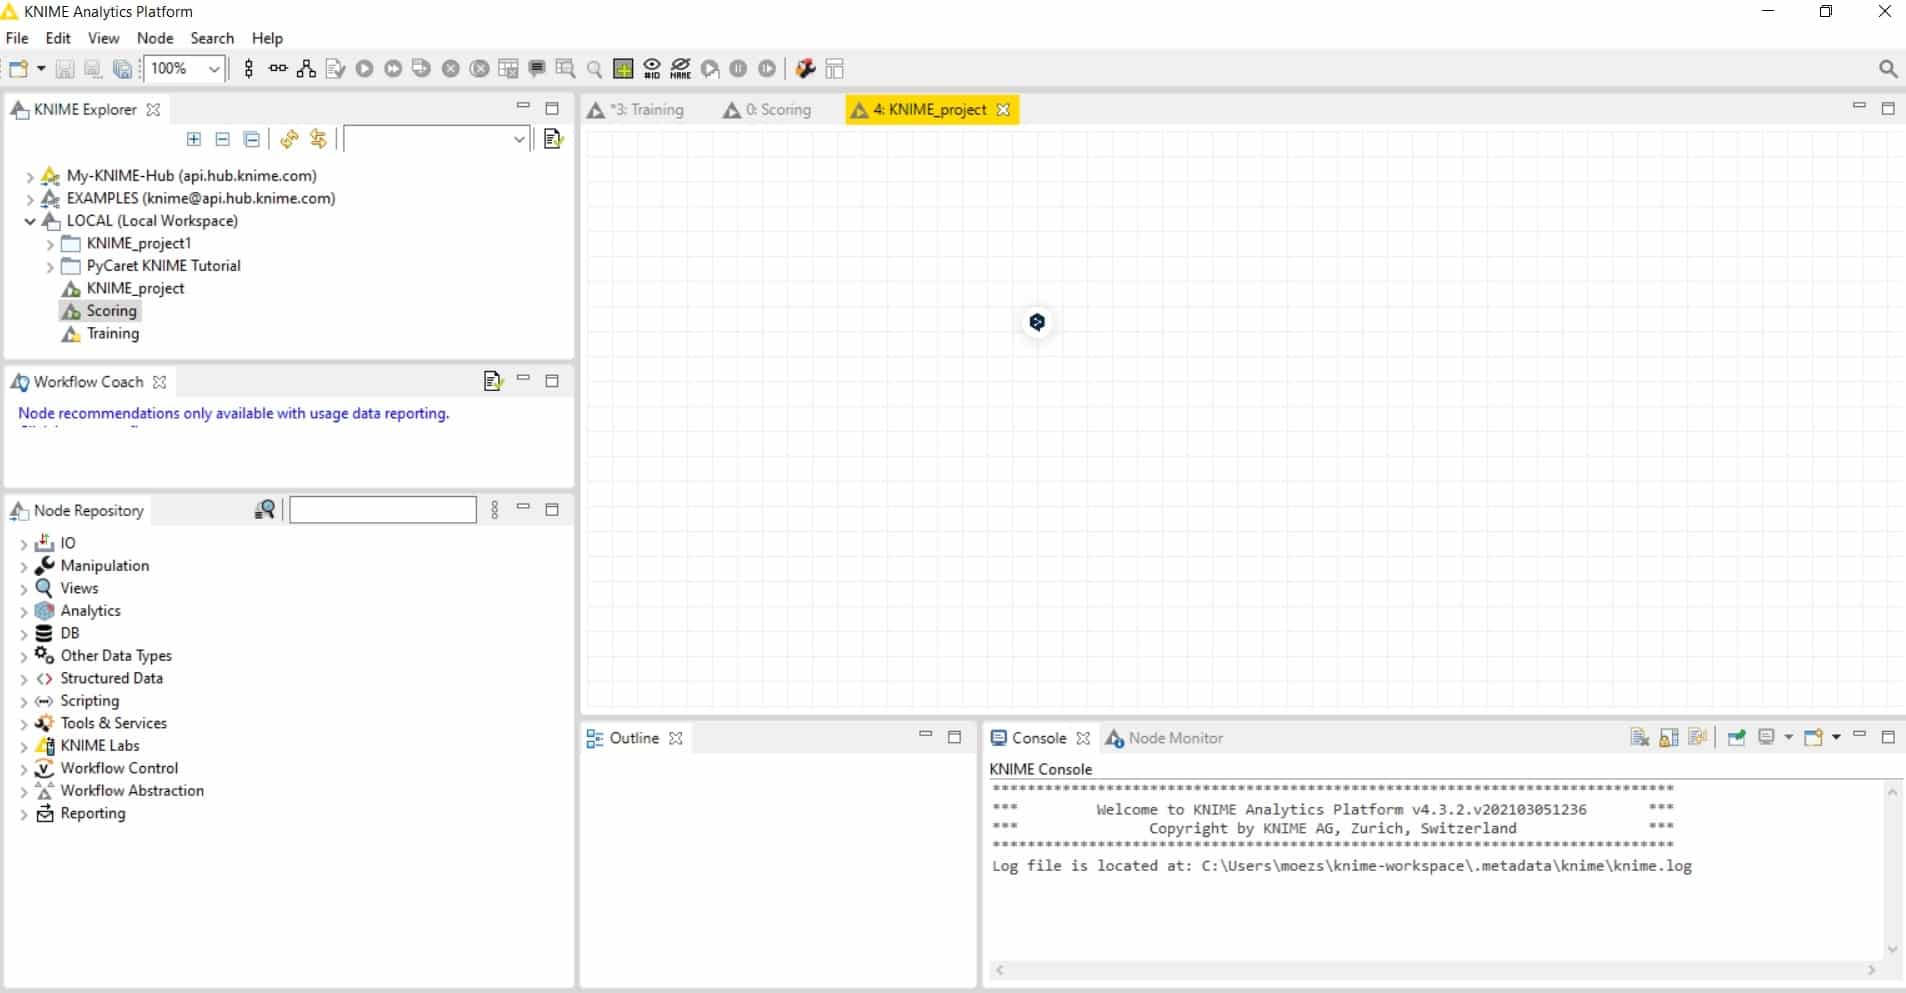This screenshot has height=993, width=1906.
Task: Click Cancel all running nodes icon
Action: (480, 69)
